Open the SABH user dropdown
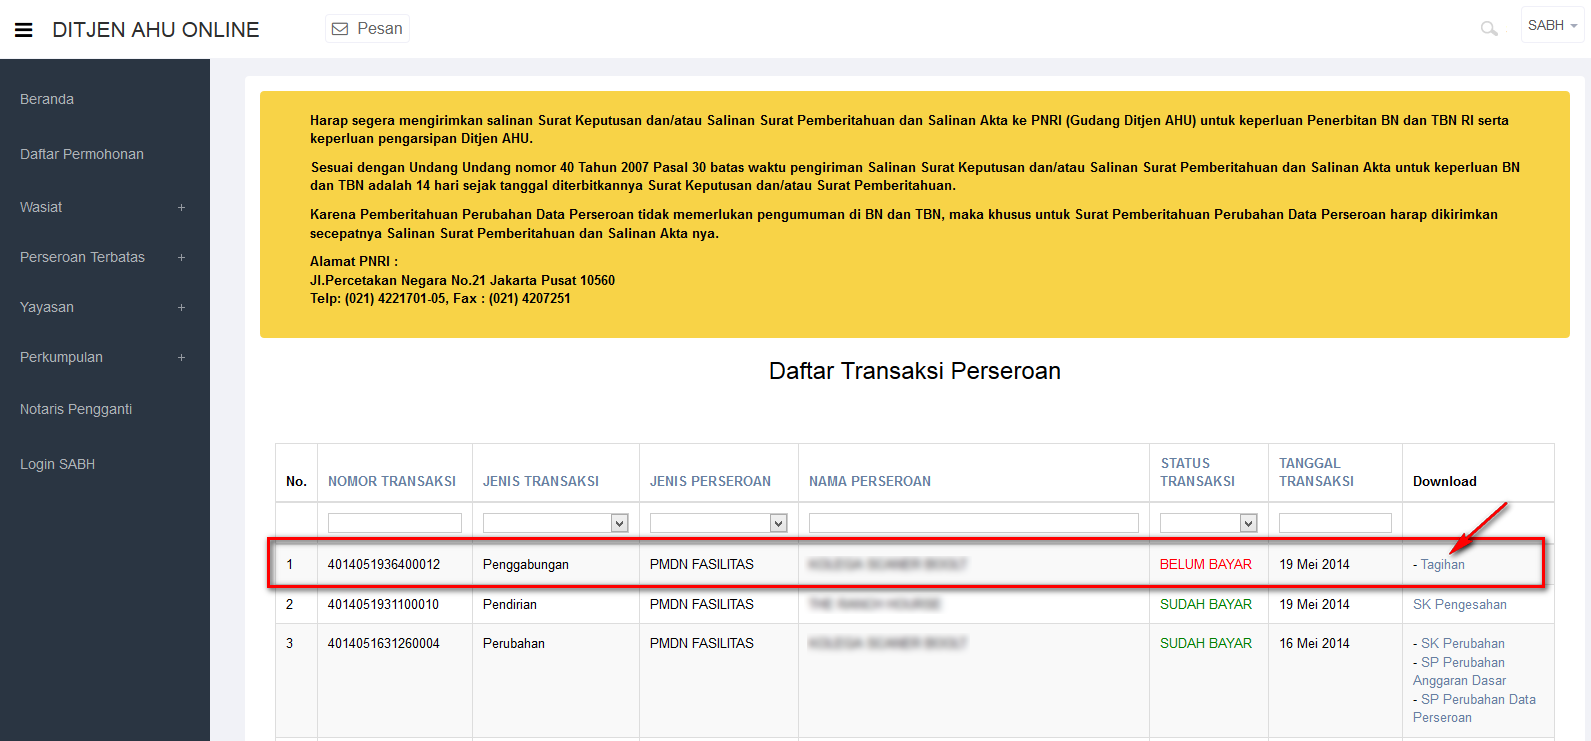The height and width of the screenshot is (741, 1591). click(x=1552, y=25)
